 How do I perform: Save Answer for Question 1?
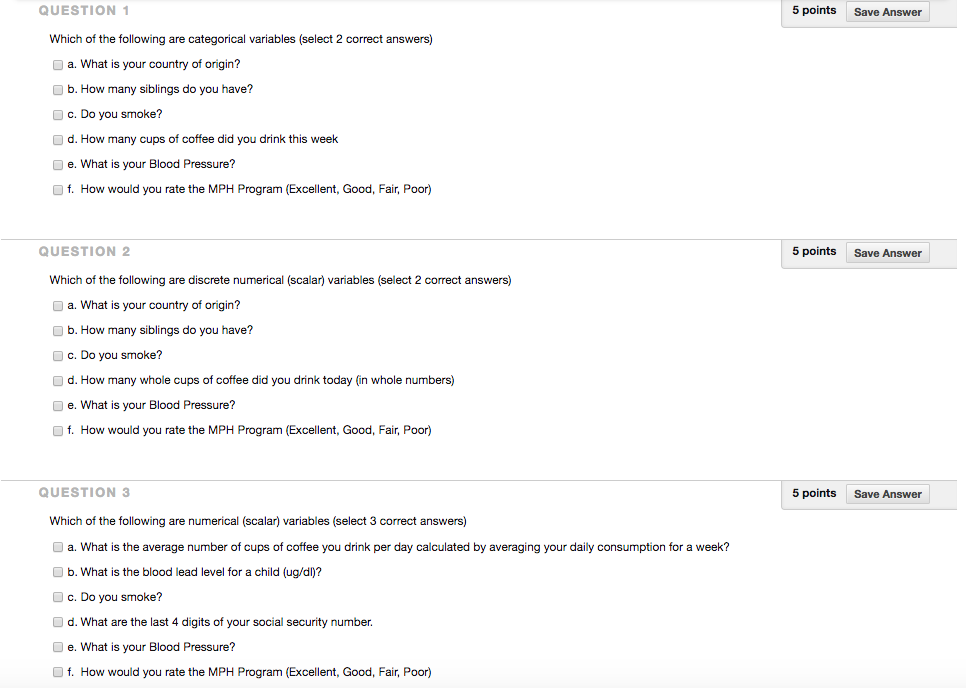pyautogui.click(x=887, y=11)
